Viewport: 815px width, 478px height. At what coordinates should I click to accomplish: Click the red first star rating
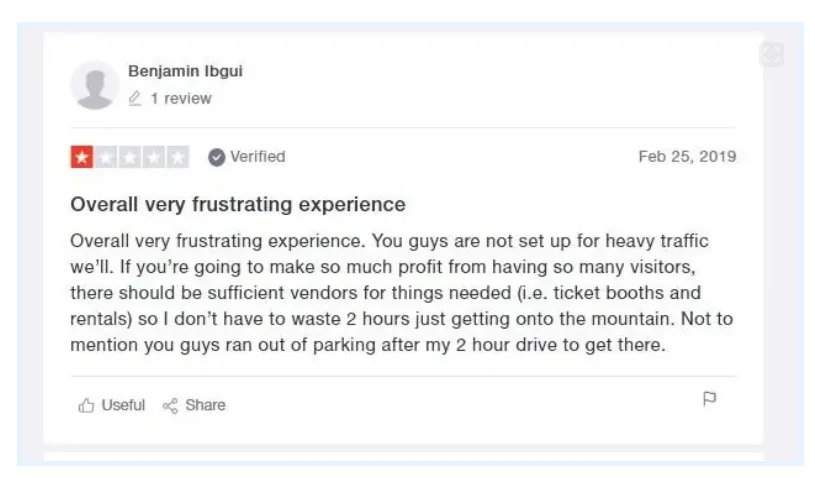(81, 157)
